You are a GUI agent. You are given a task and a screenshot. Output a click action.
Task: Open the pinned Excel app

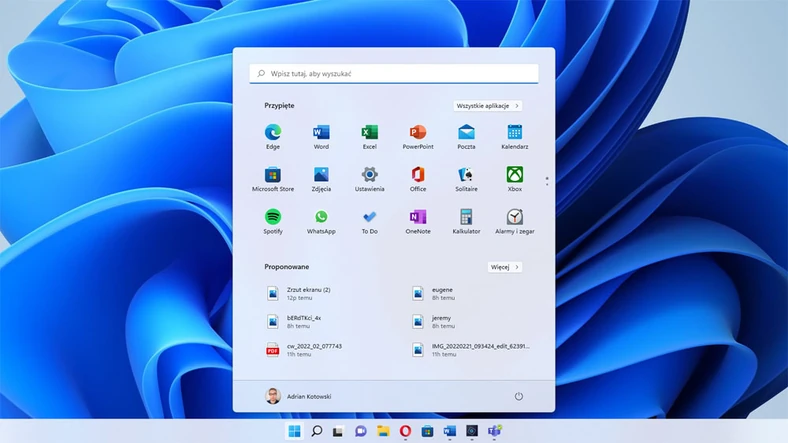[369, 137]
